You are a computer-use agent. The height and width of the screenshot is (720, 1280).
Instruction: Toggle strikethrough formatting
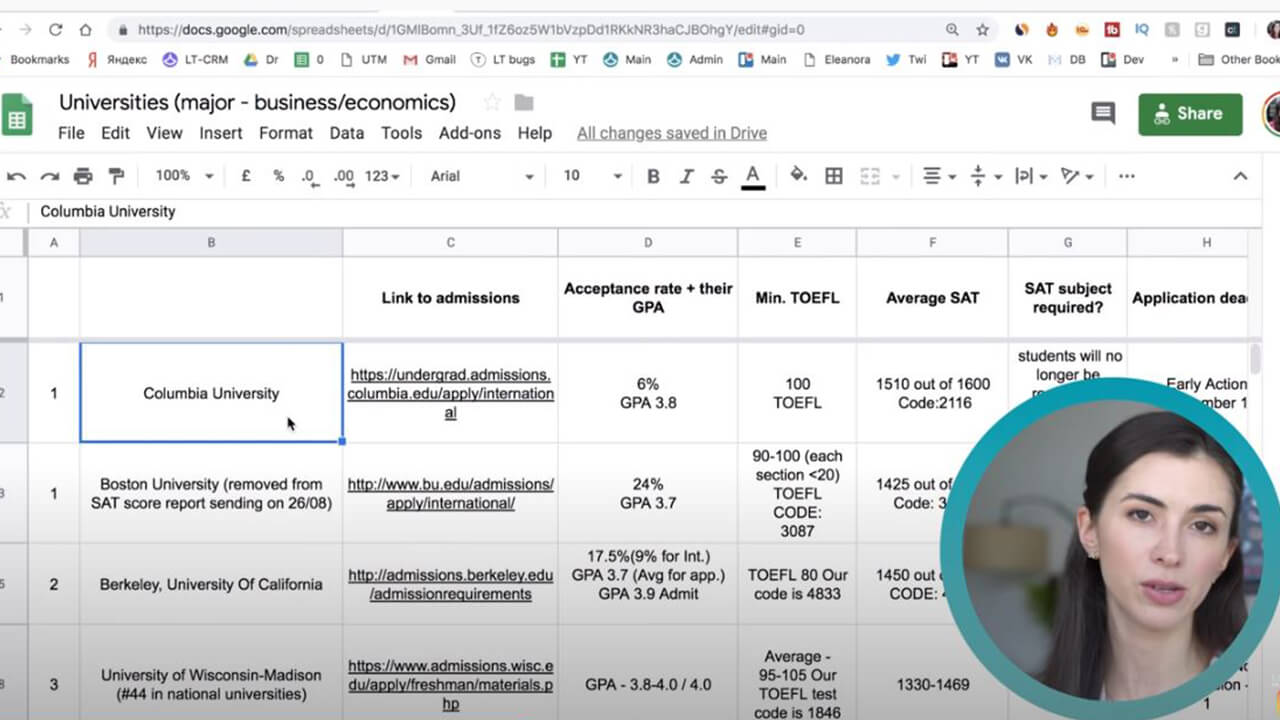pyautogui.click(x=719, y=176)
